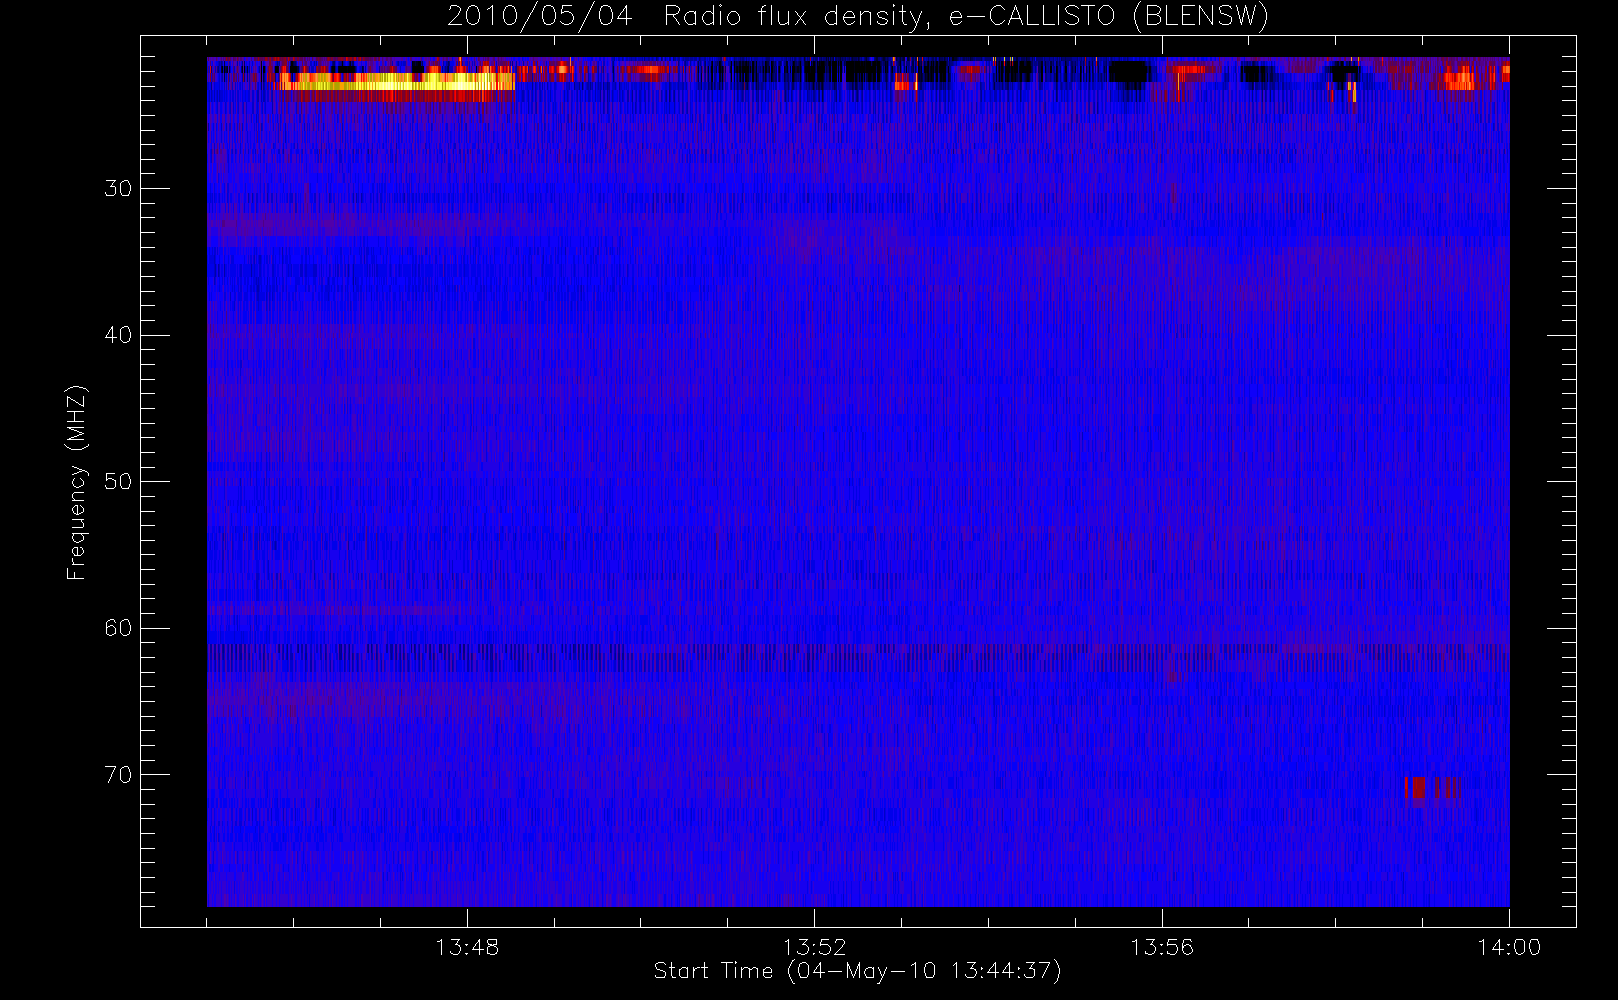Click the red patch near 71 MHz
The width and height of the screenshot is (1618, 1000).
click(1433, 788)
